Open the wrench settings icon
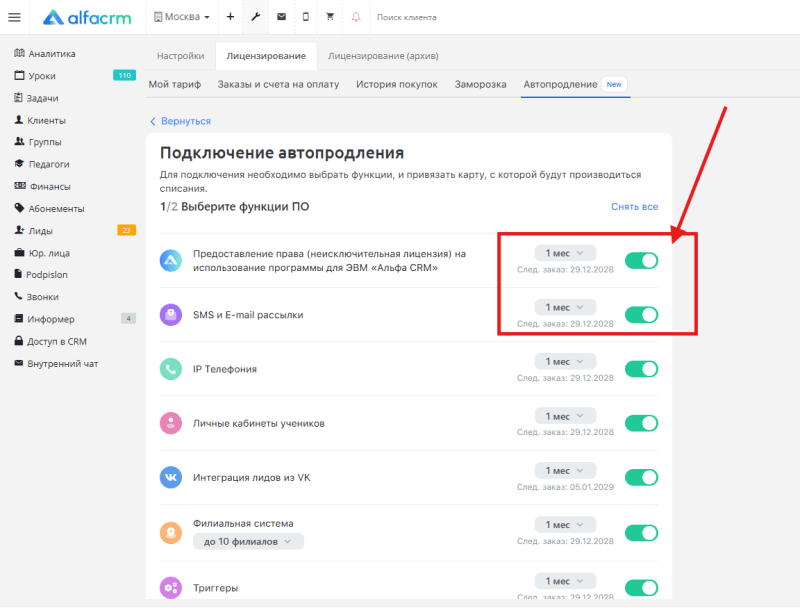The height and width of the screenshot is (608, 800). pos(255,17)
